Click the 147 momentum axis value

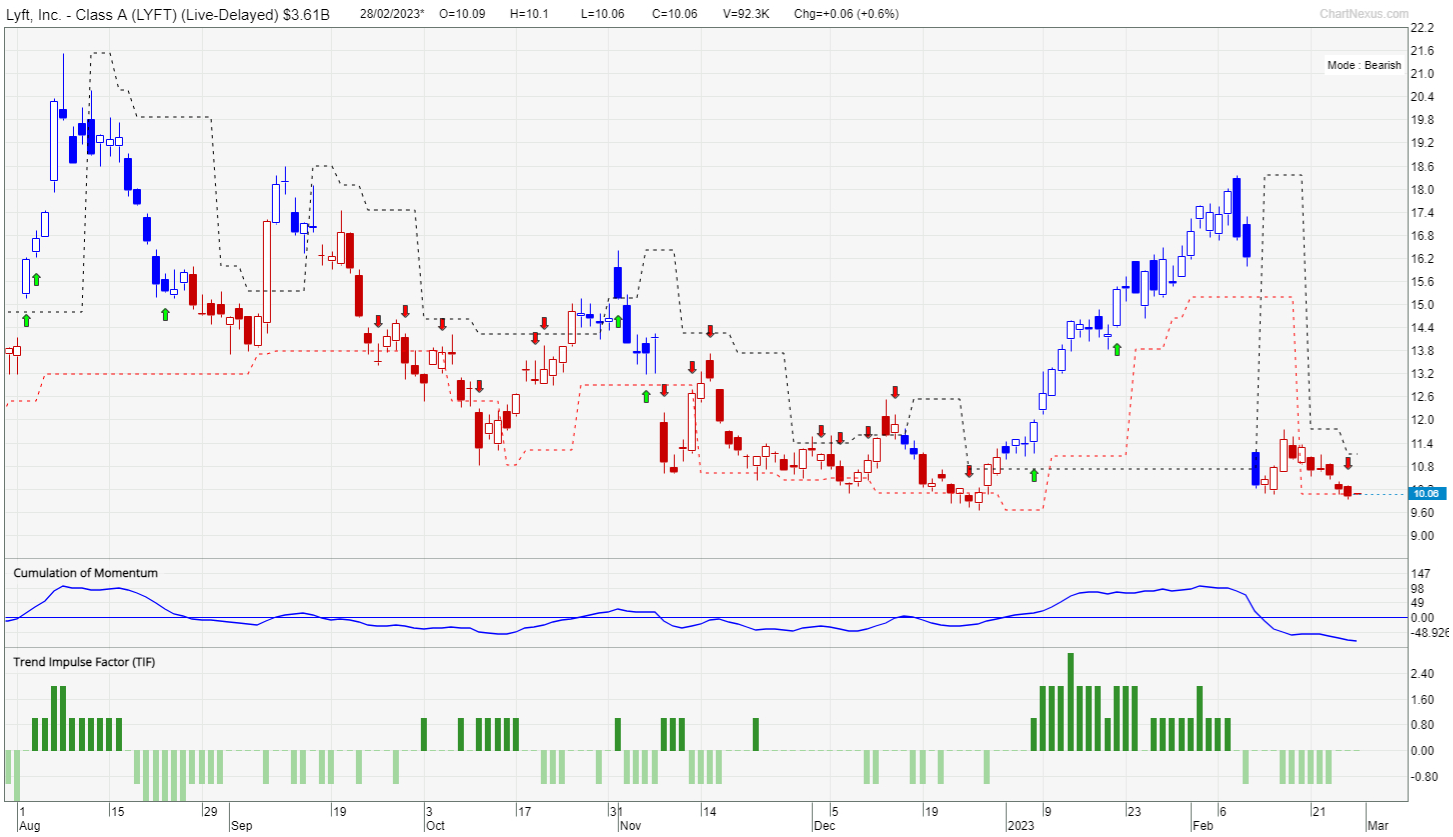tap(1420, 575)
